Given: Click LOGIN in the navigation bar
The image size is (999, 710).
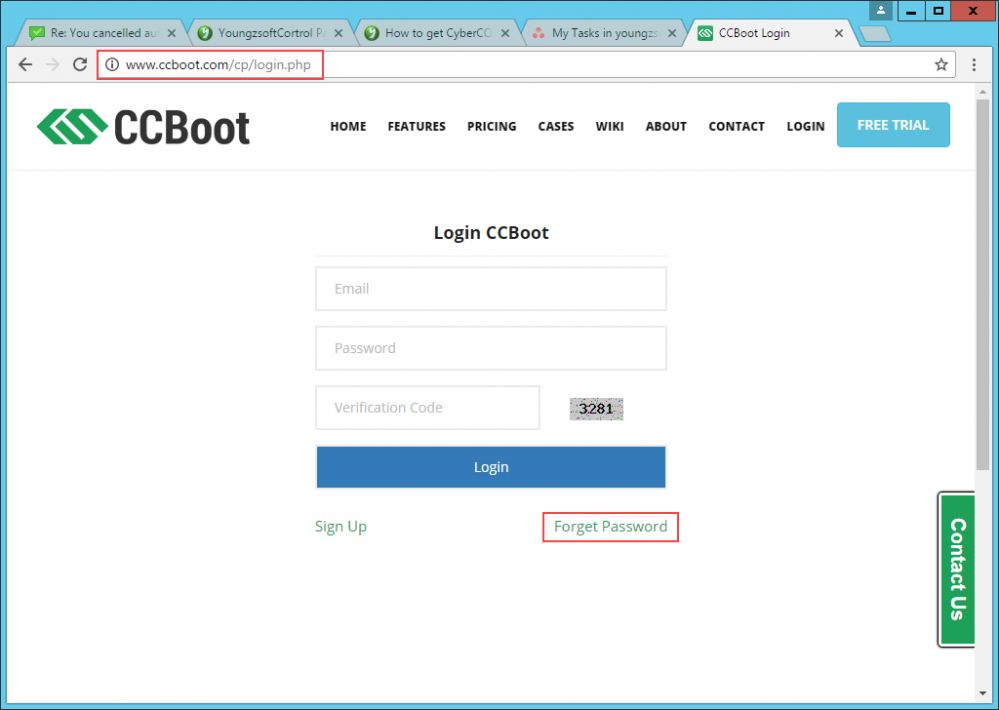Looking at the screenshot, I should (805, 126).
